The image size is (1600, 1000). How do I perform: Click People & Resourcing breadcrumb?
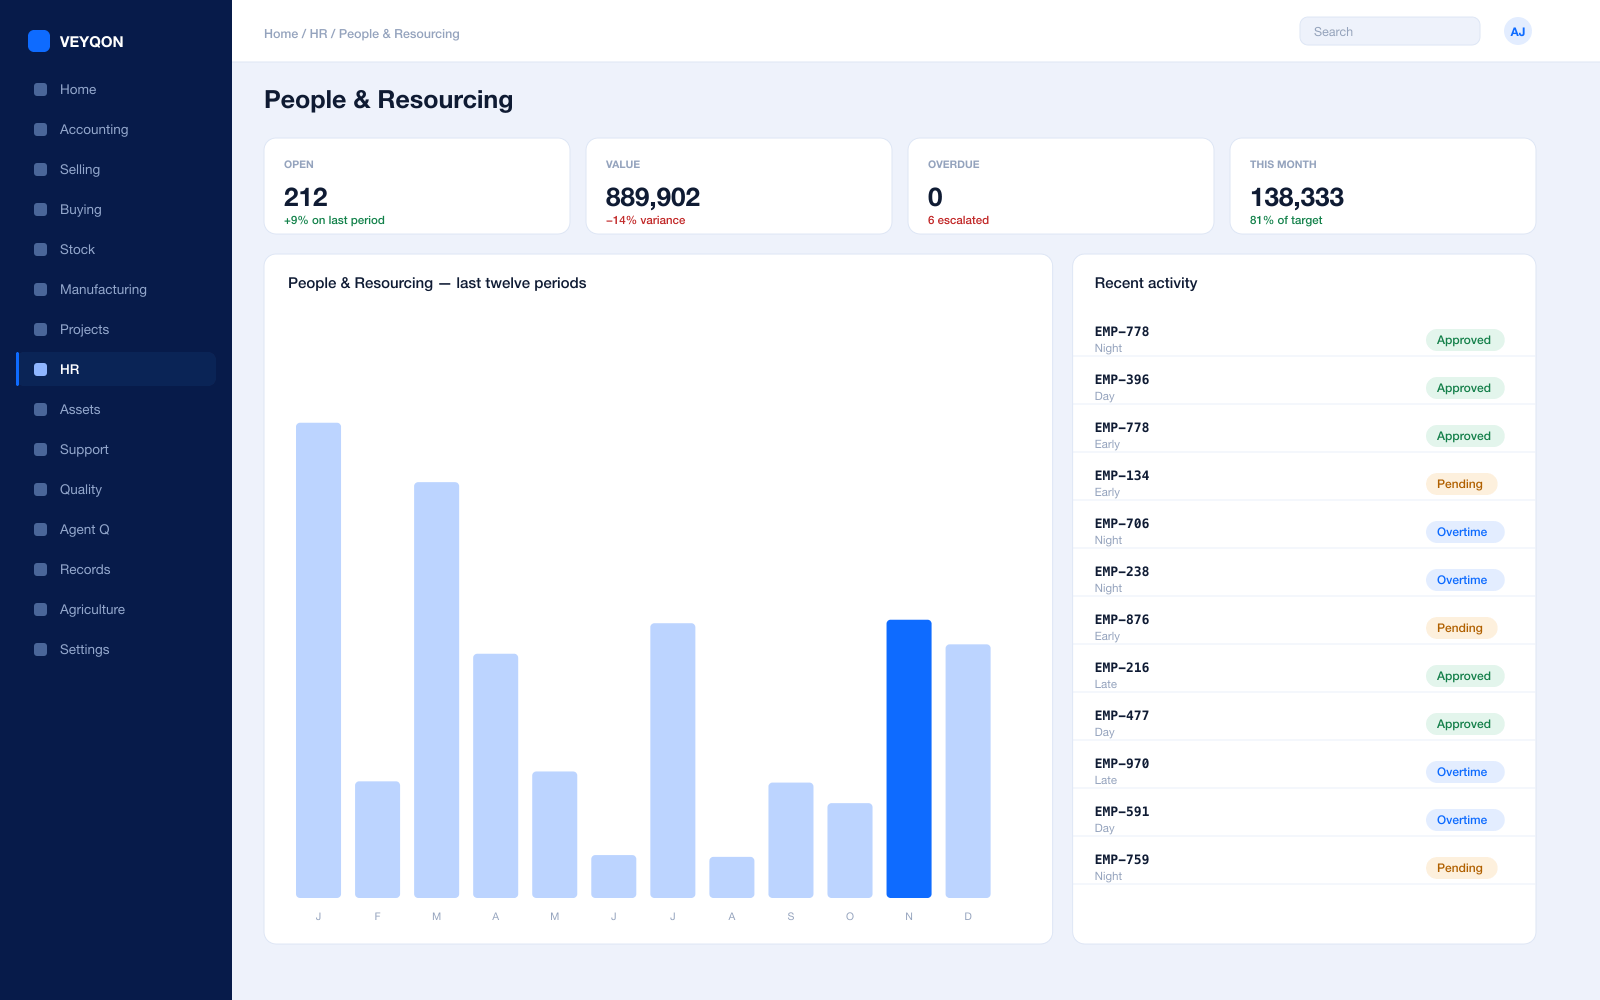(399, 34)
